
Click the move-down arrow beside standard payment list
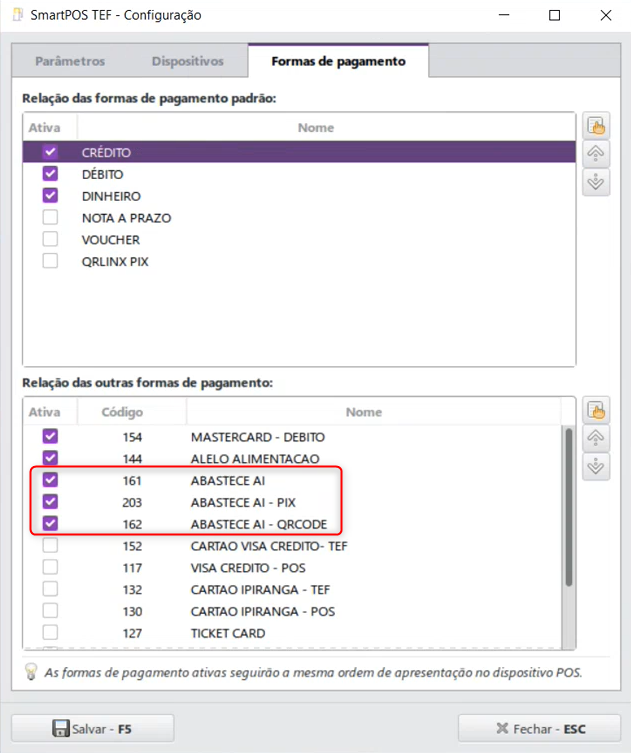pyautogui.click(x=595, y=182)
